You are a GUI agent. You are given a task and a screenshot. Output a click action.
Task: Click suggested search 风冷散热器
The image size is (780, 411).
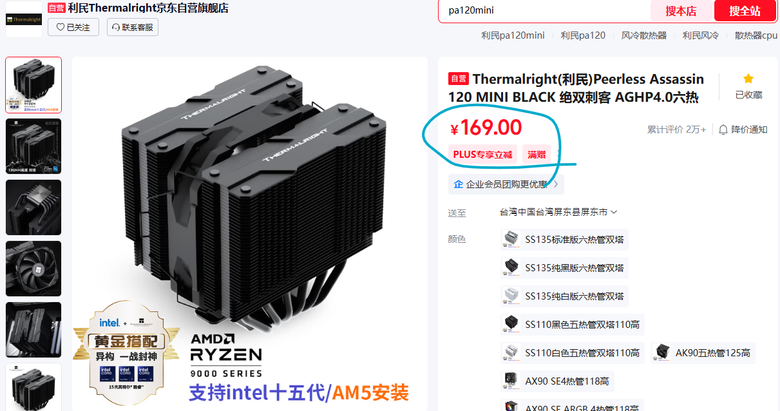point(644,35)
